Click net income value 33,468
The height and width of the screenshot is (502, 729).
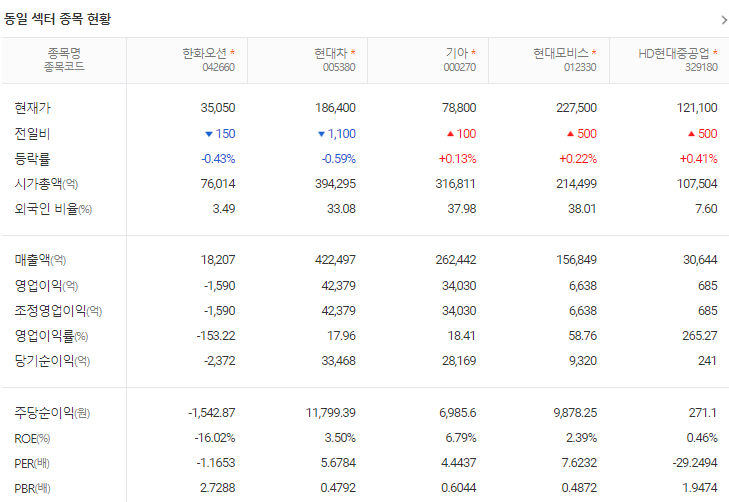[x=338, y=361]
